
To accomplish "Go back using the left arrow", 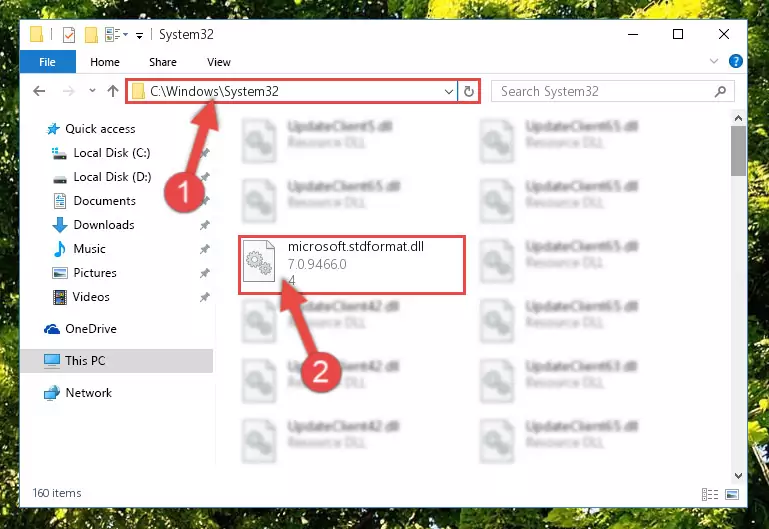I will [39, 91].
